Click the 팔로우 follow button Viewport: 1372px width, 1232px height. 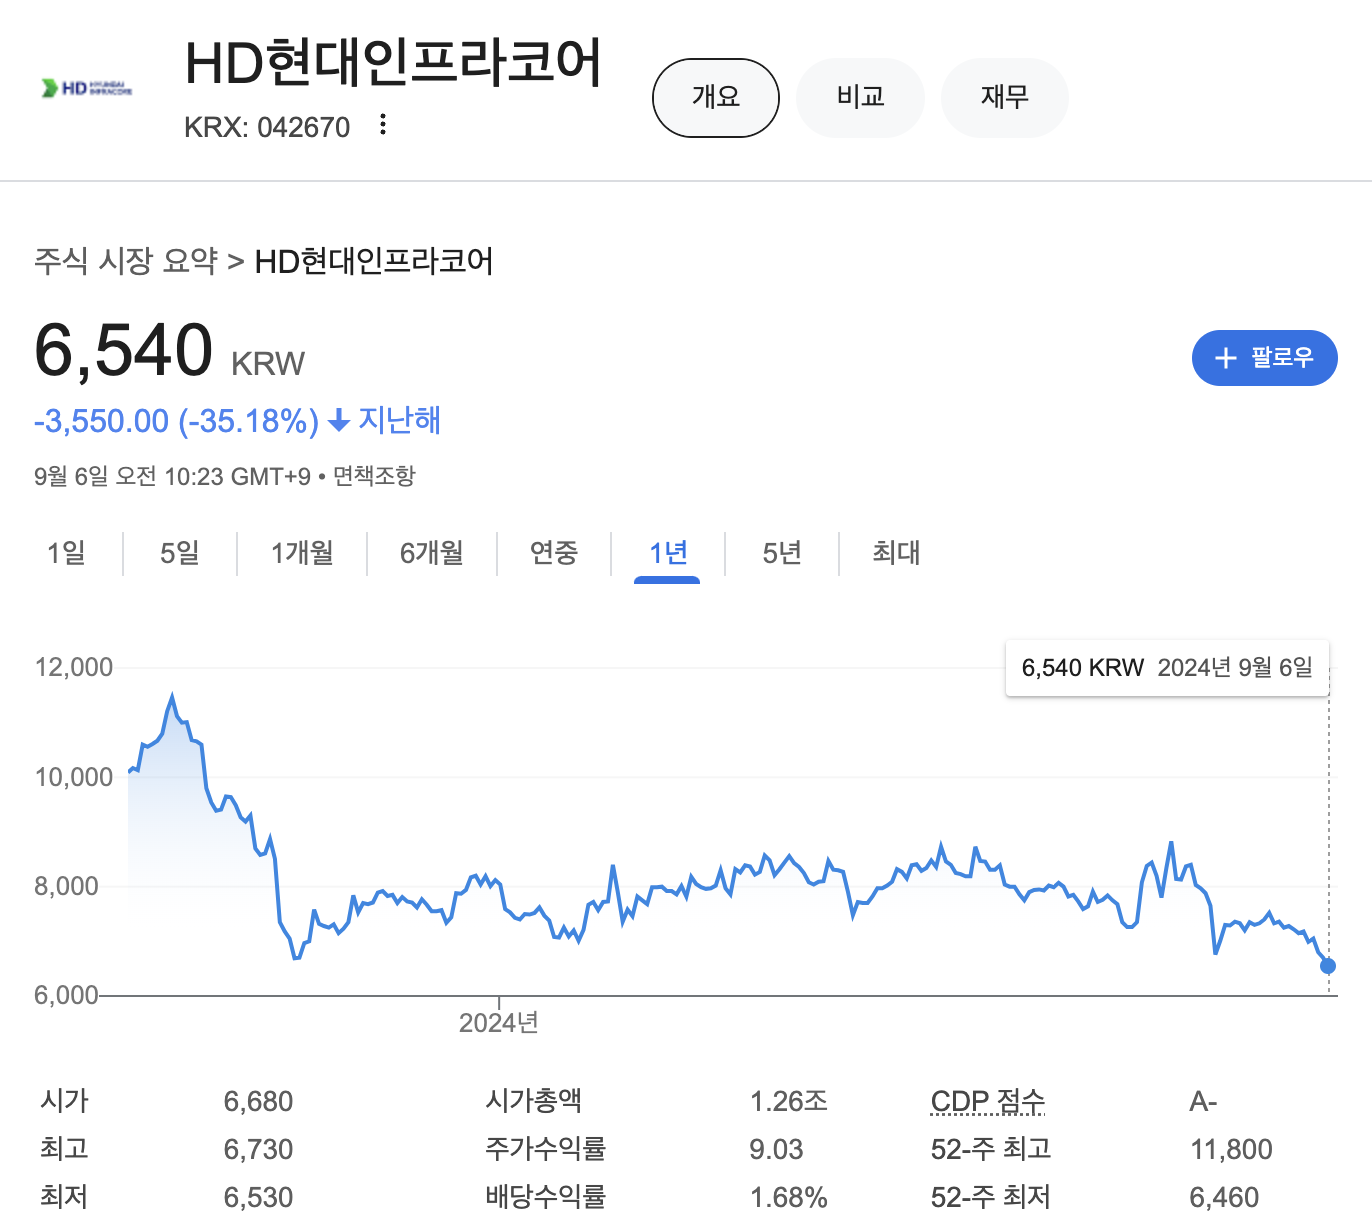click(1265, 358)
